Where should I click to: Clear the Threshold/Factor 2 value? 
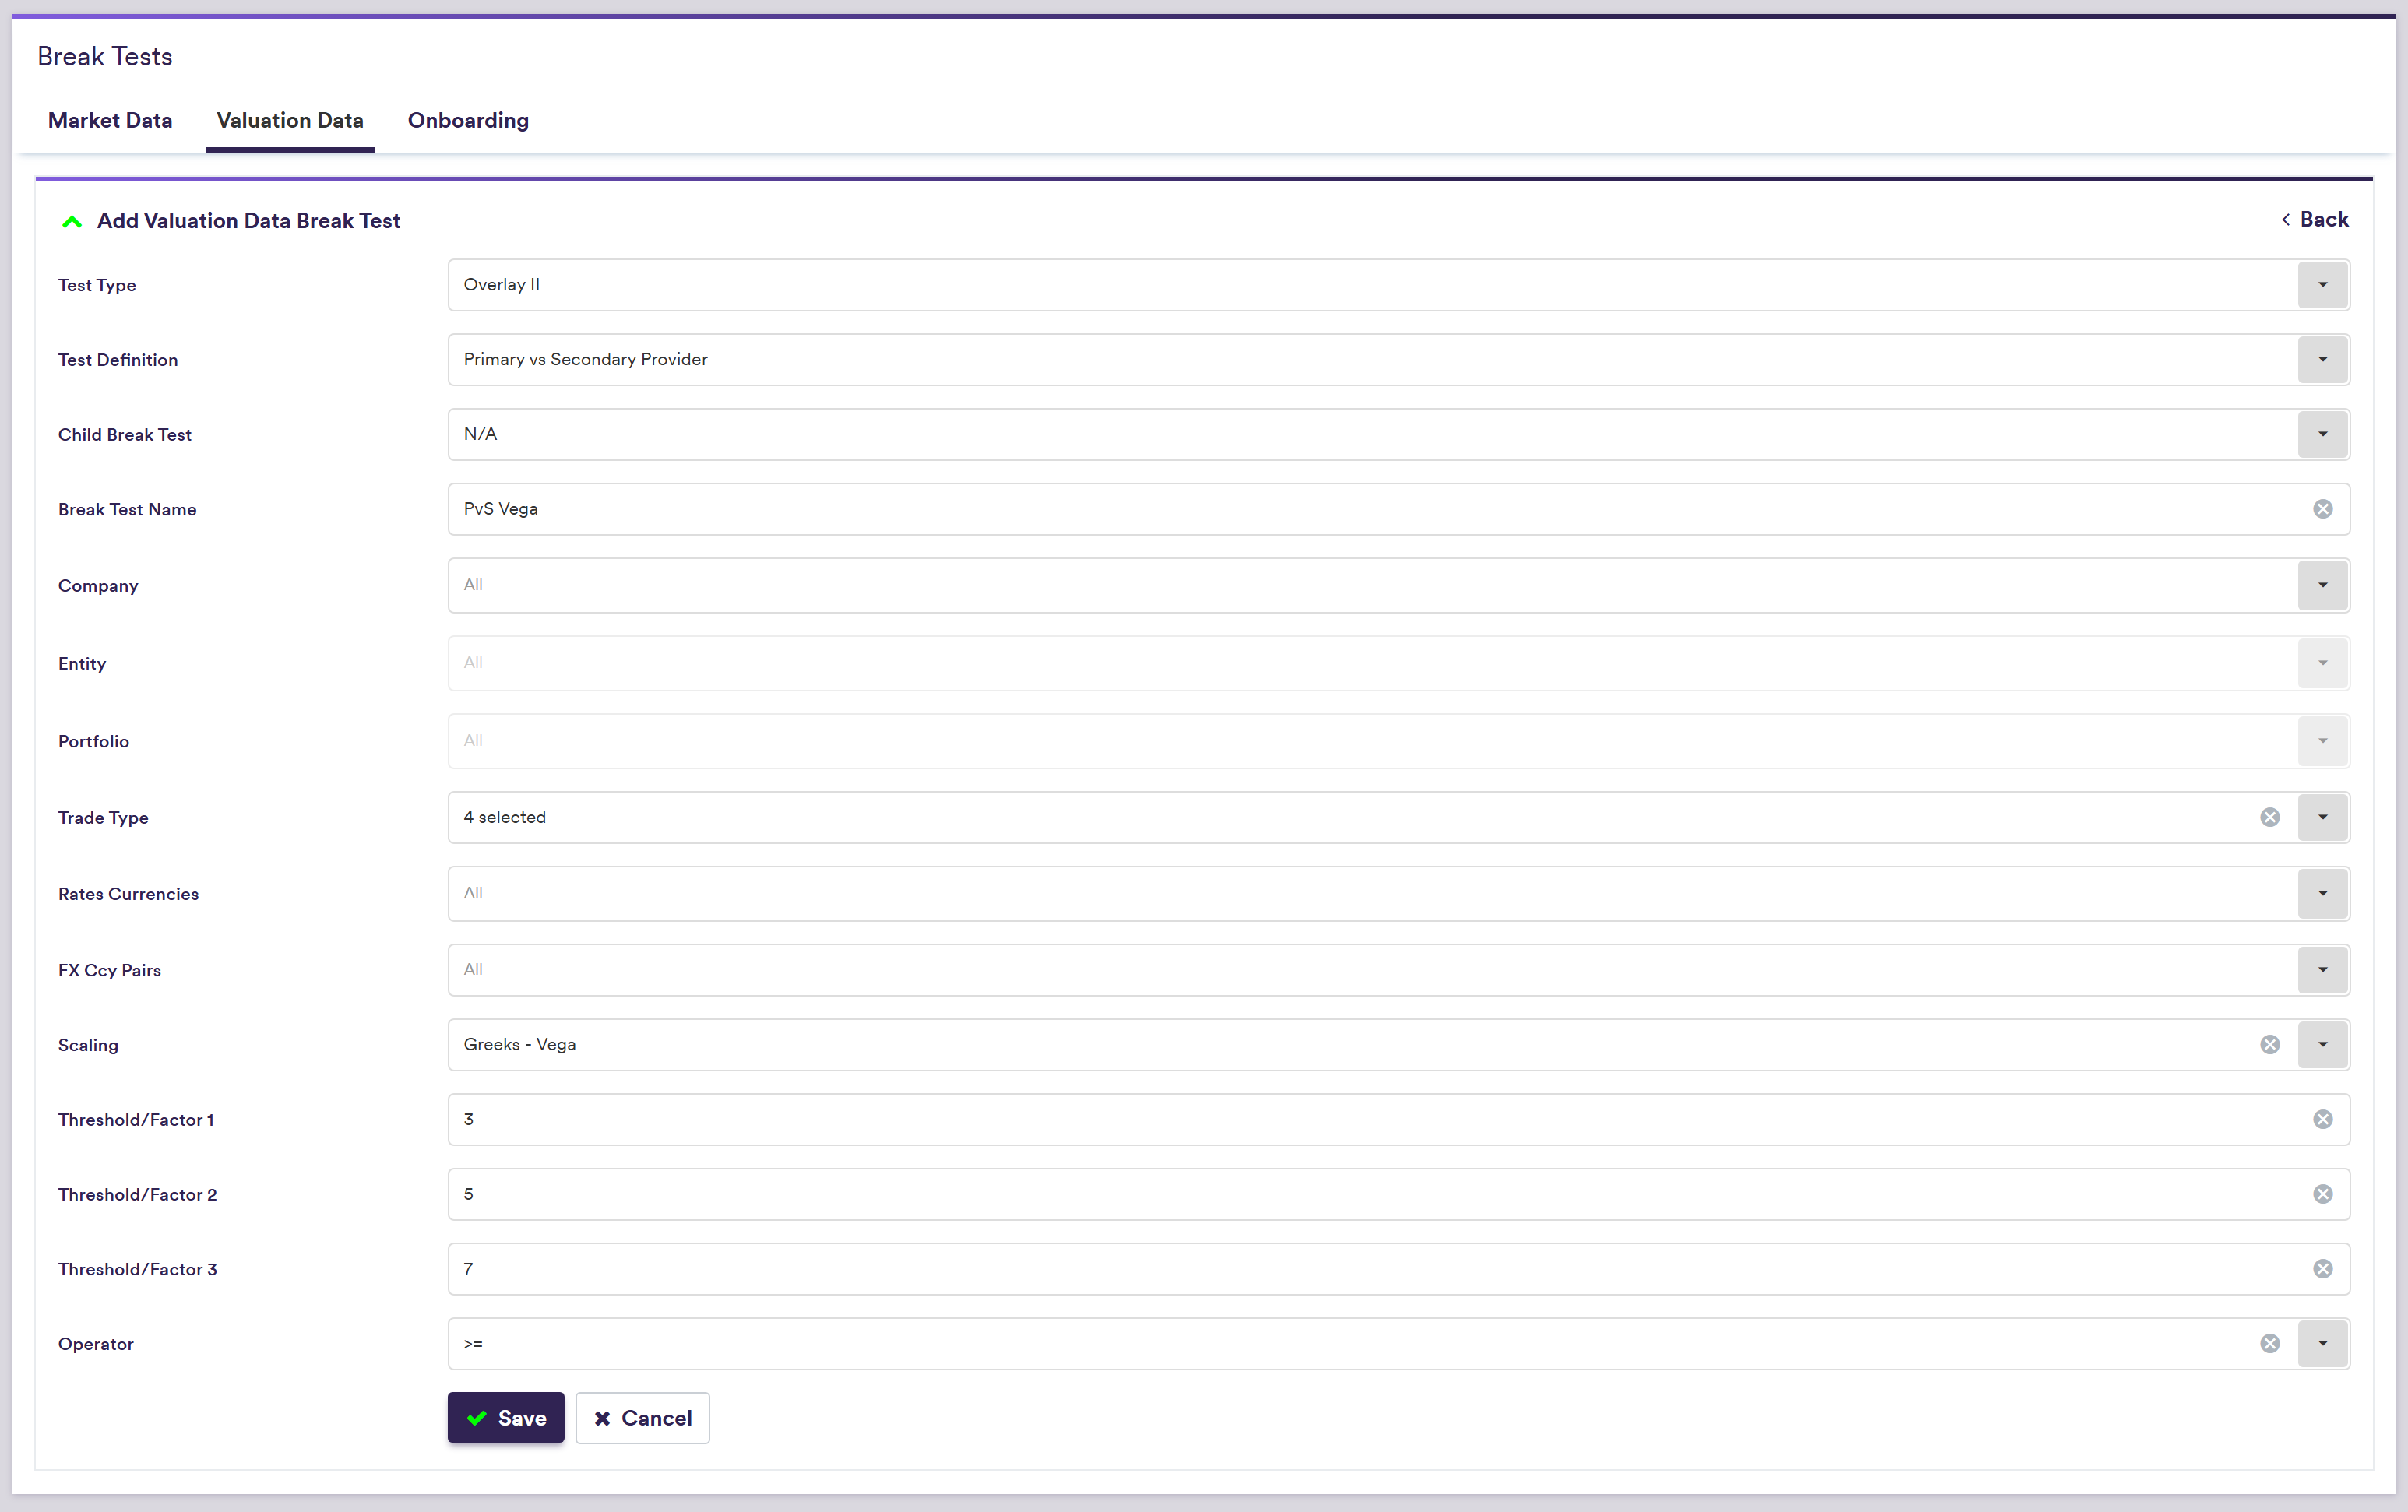pyautogui.click(x=2322, y=1194)
